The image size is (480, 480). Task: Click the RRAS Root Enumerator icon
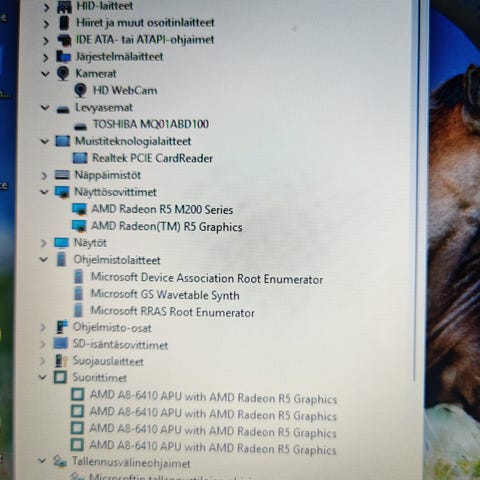[78, 310]
